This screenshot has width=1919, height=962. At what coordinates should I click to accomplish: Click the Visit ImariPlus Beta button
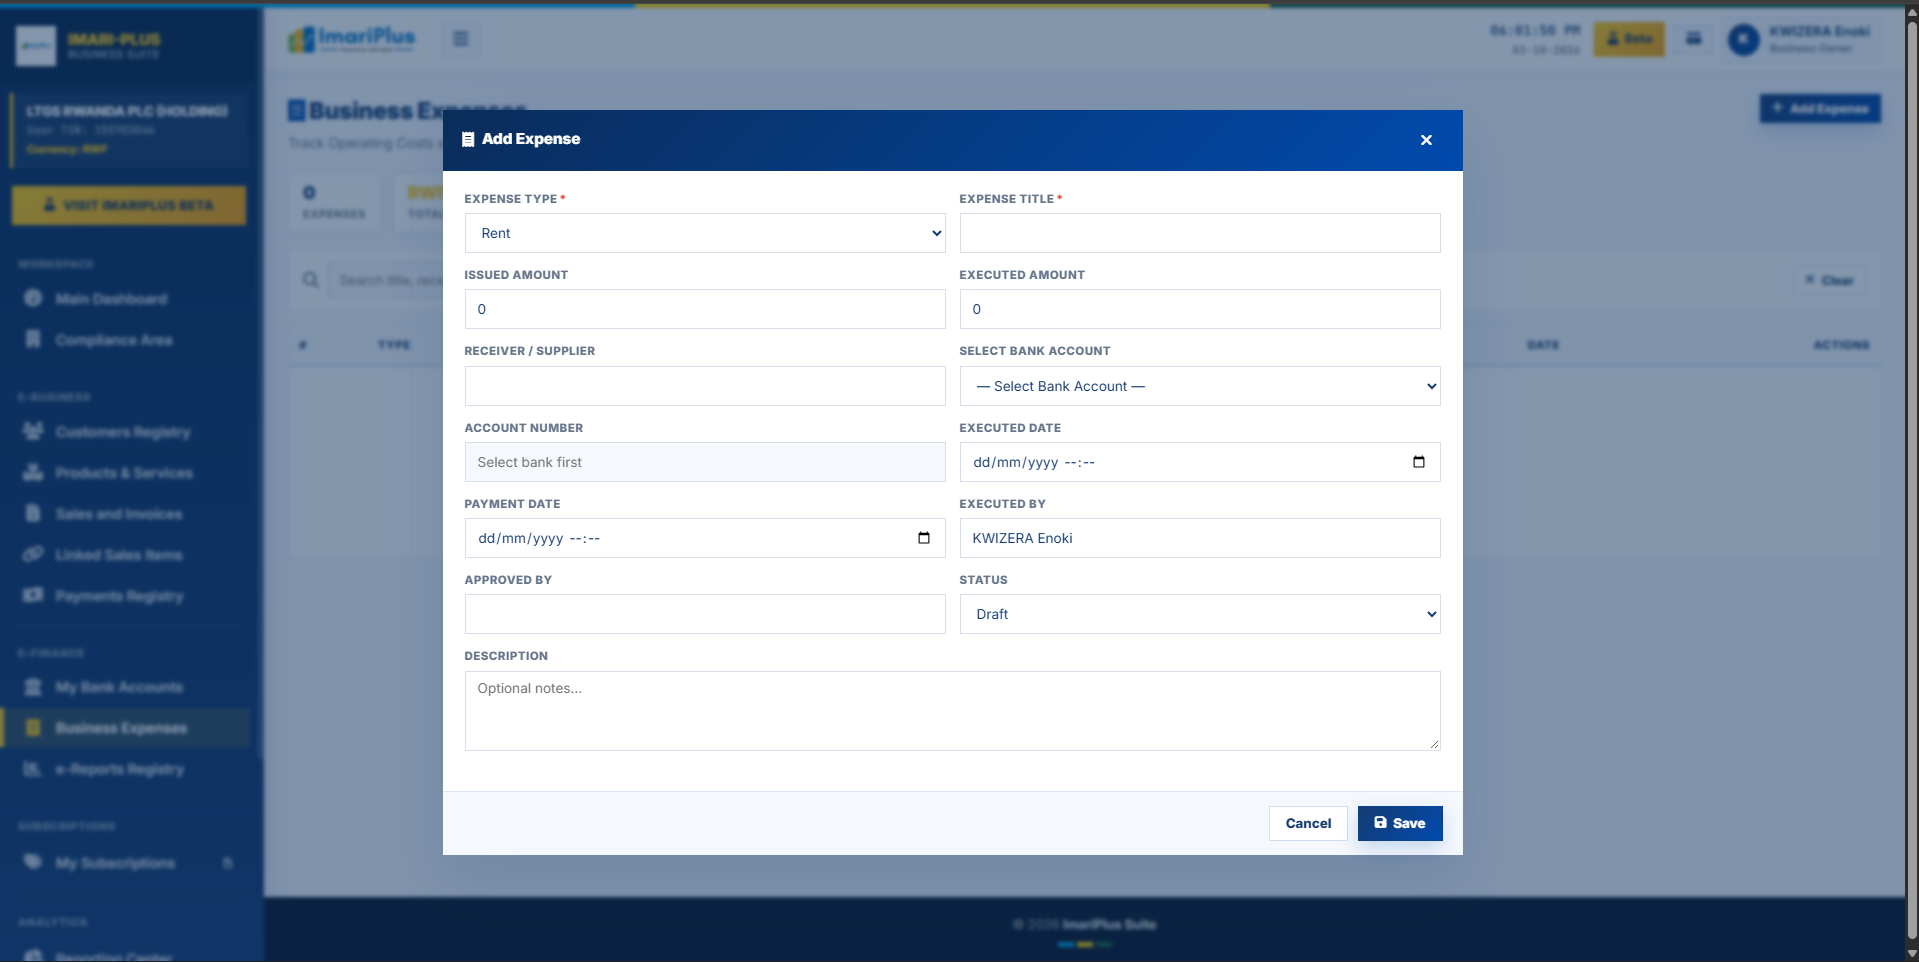click(129, 205)
